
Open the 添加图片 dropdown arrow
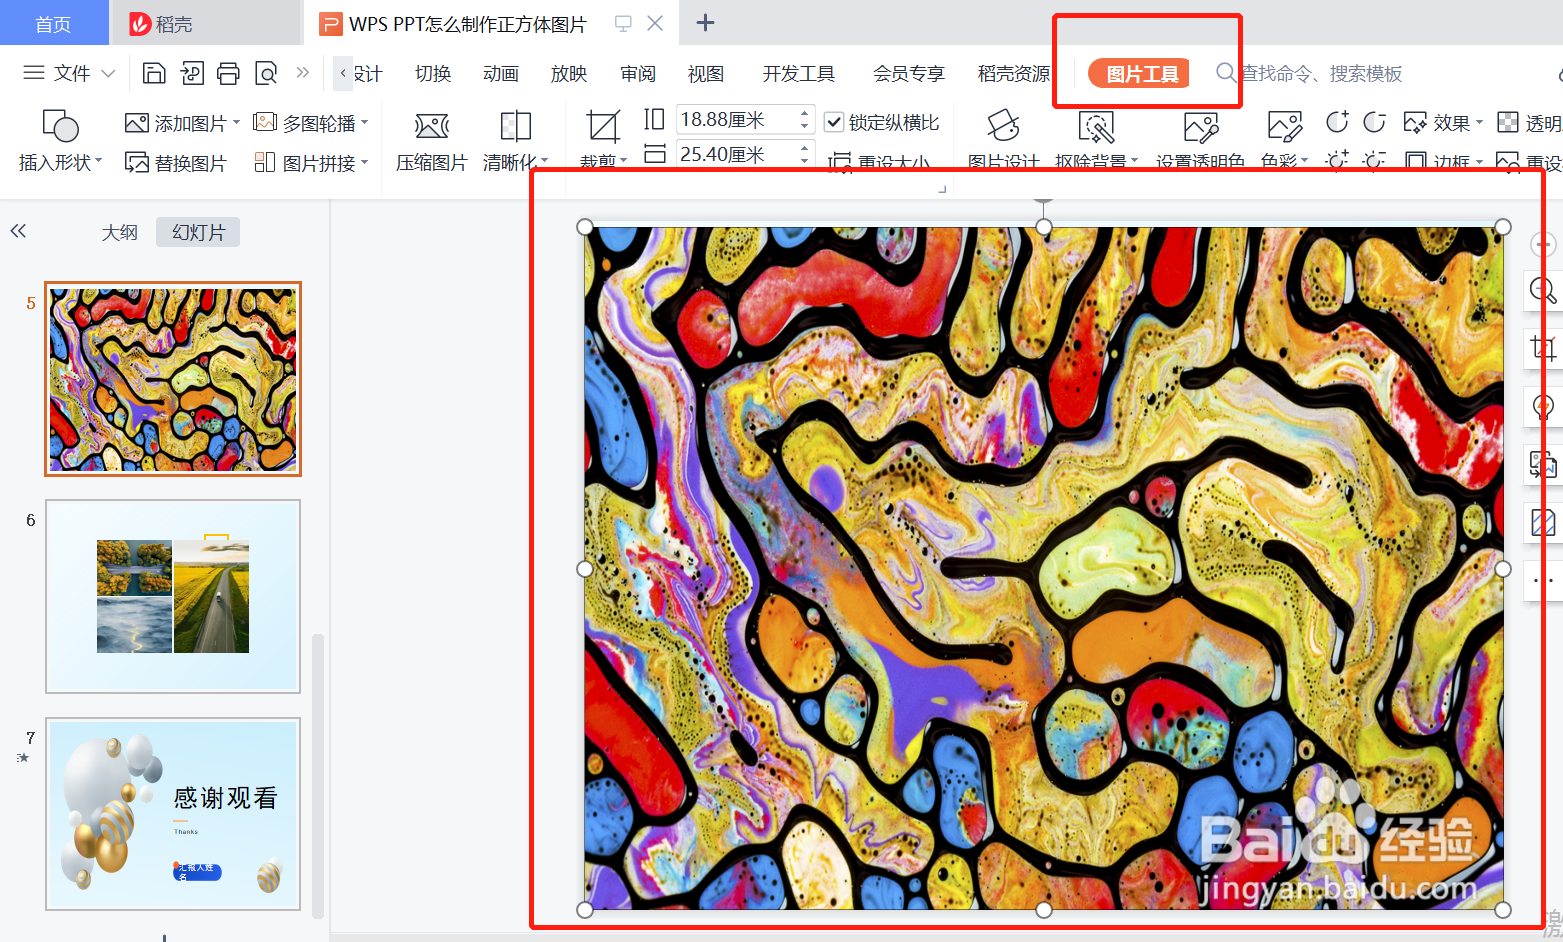tap(237, 122)
